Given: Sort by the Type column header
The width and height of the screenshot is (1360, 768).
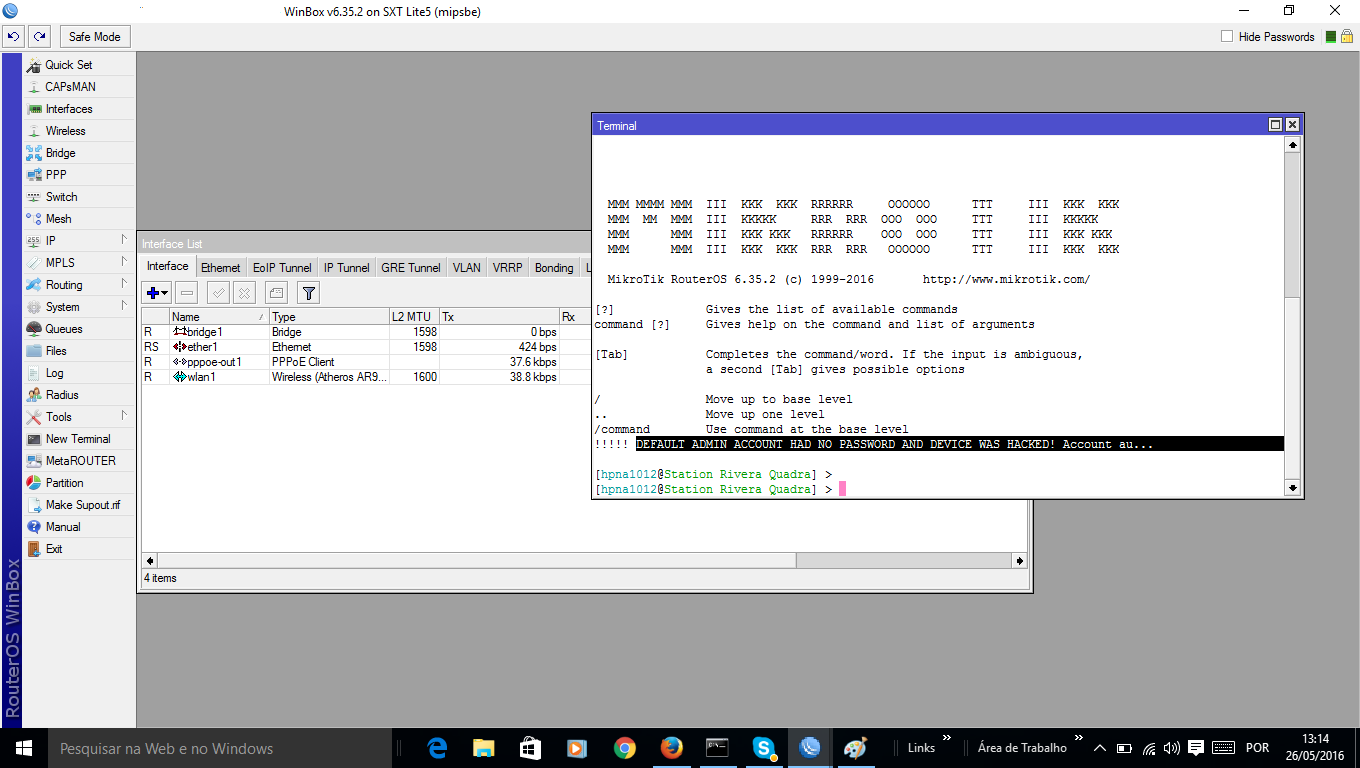Looking at the screenshot, I should tap(329, 317).
